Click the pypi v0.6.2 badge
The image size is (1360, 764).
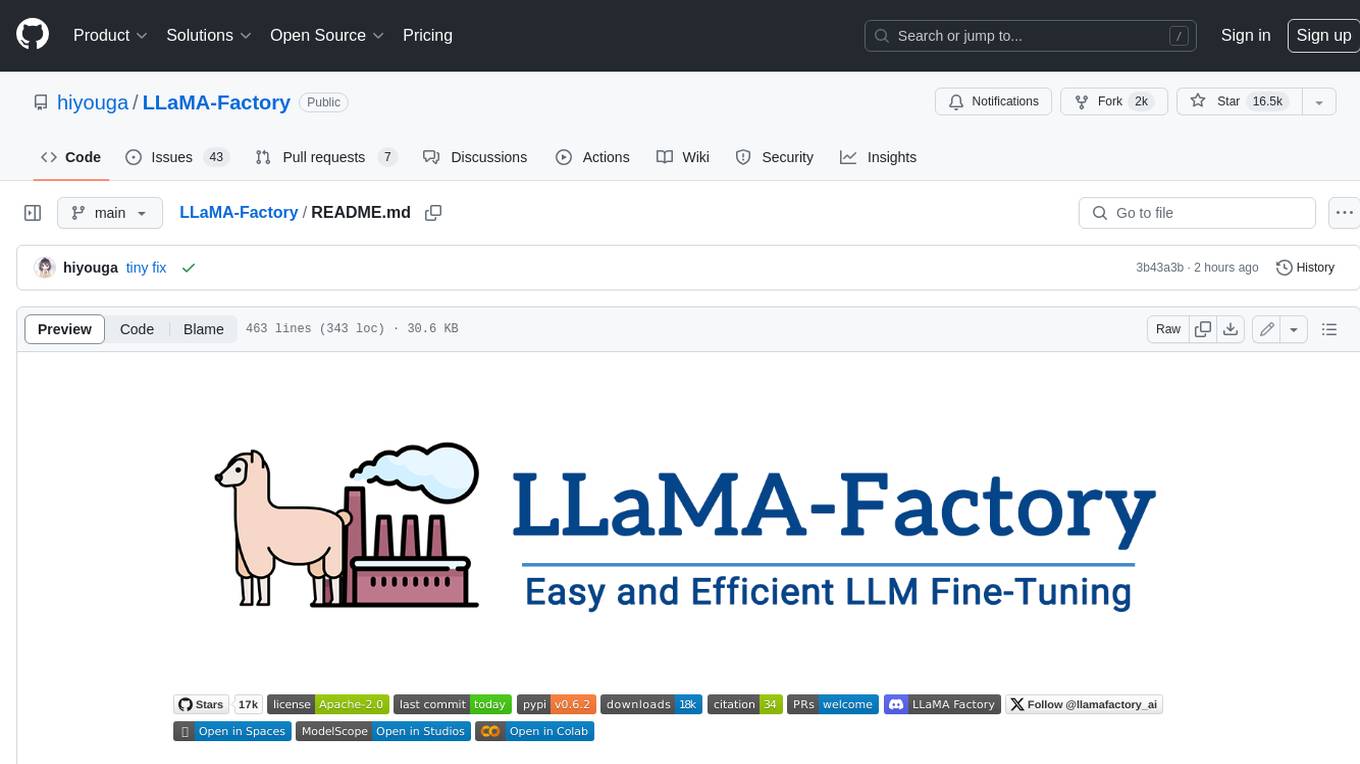(x=557, y=704)
